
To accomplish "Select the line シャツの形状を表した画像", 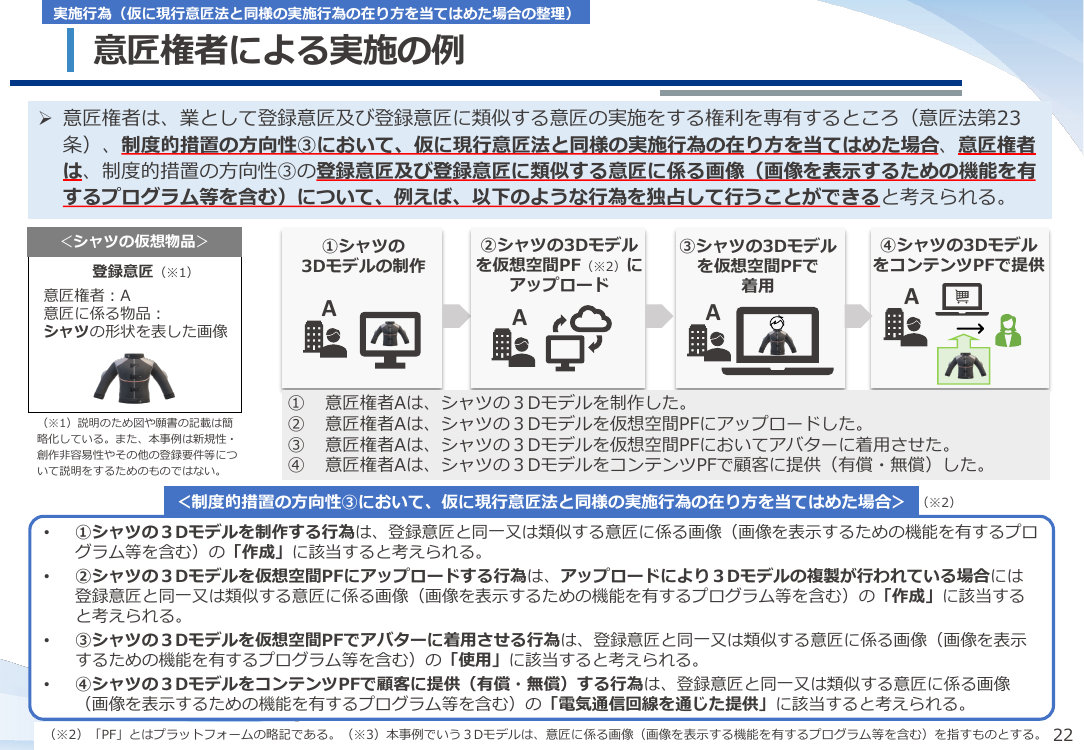I will click(x=136, y=331).
